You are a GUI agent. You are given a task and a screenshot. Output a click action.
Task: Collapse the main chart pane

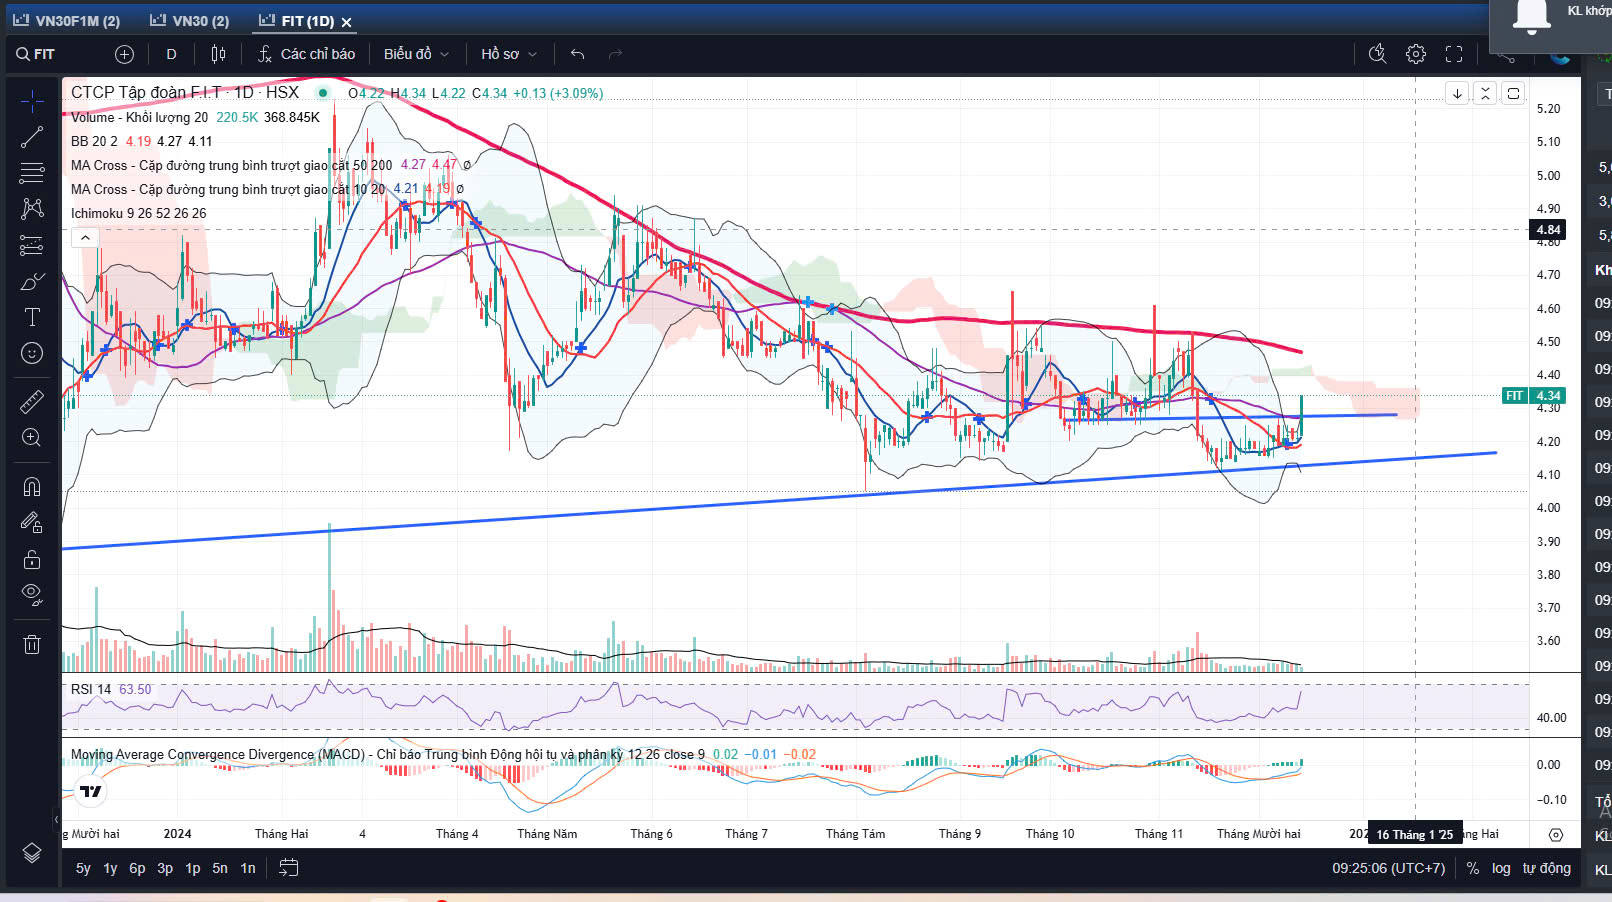(1485, 93)
